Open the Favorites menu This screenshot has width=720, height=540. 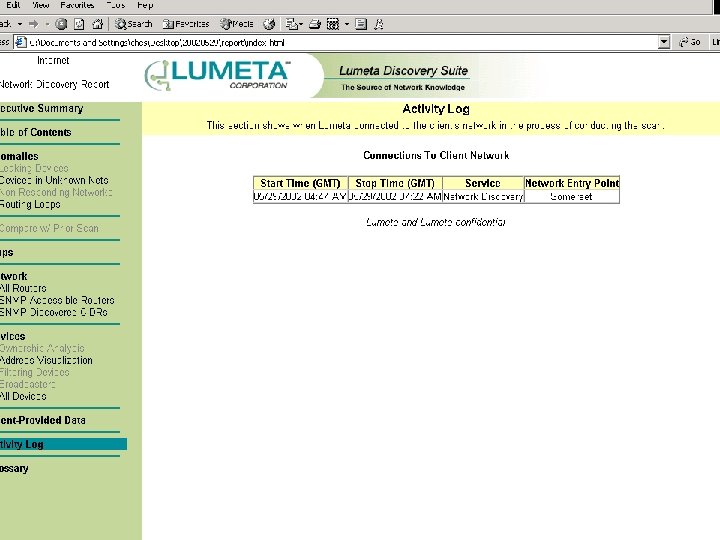(x=77, y=5)
